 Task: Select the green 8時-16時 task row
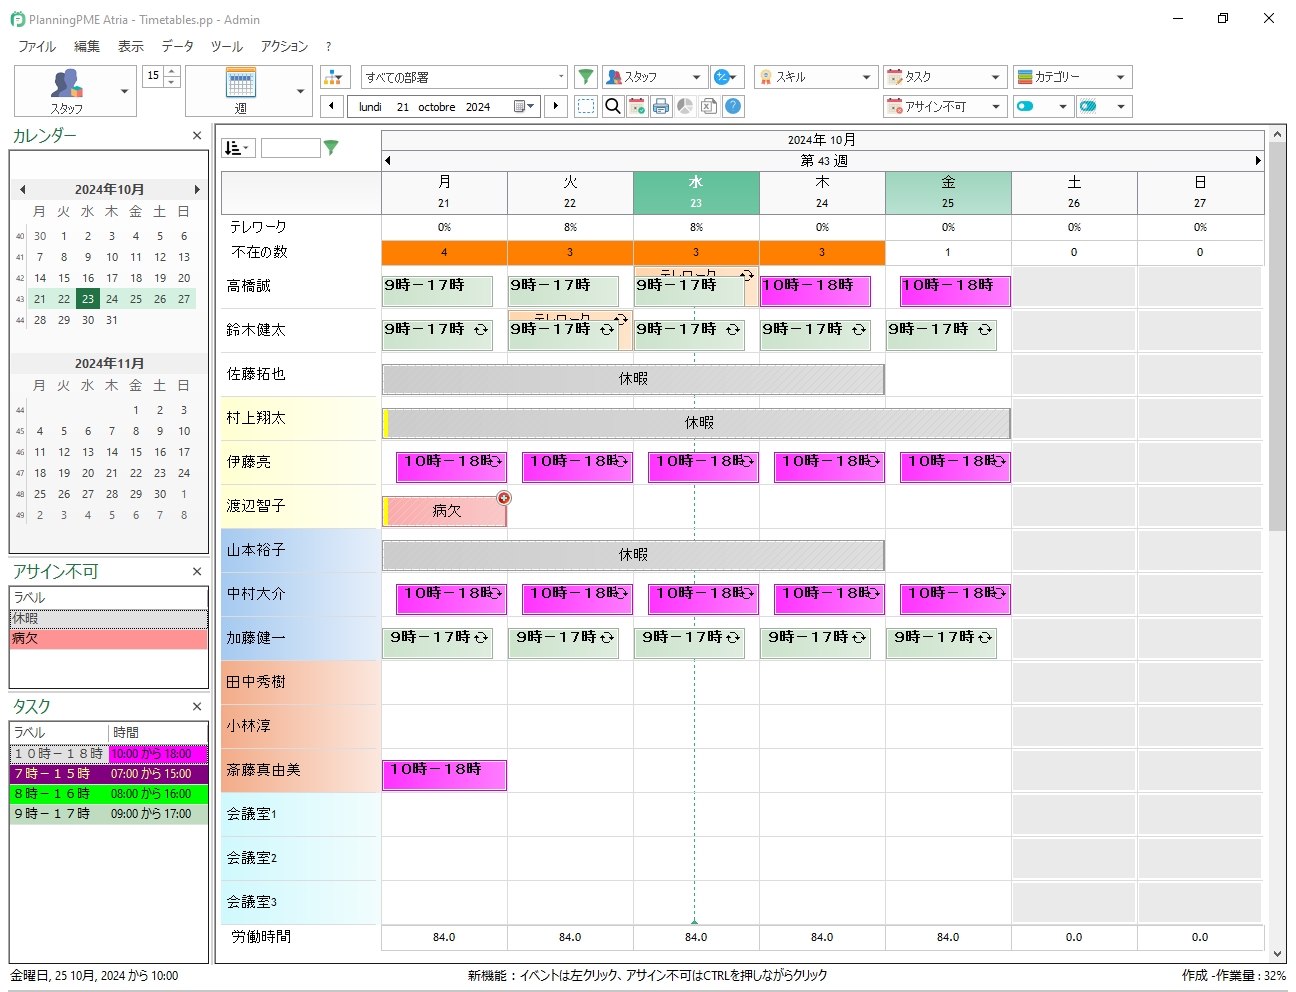coord(109,794)
